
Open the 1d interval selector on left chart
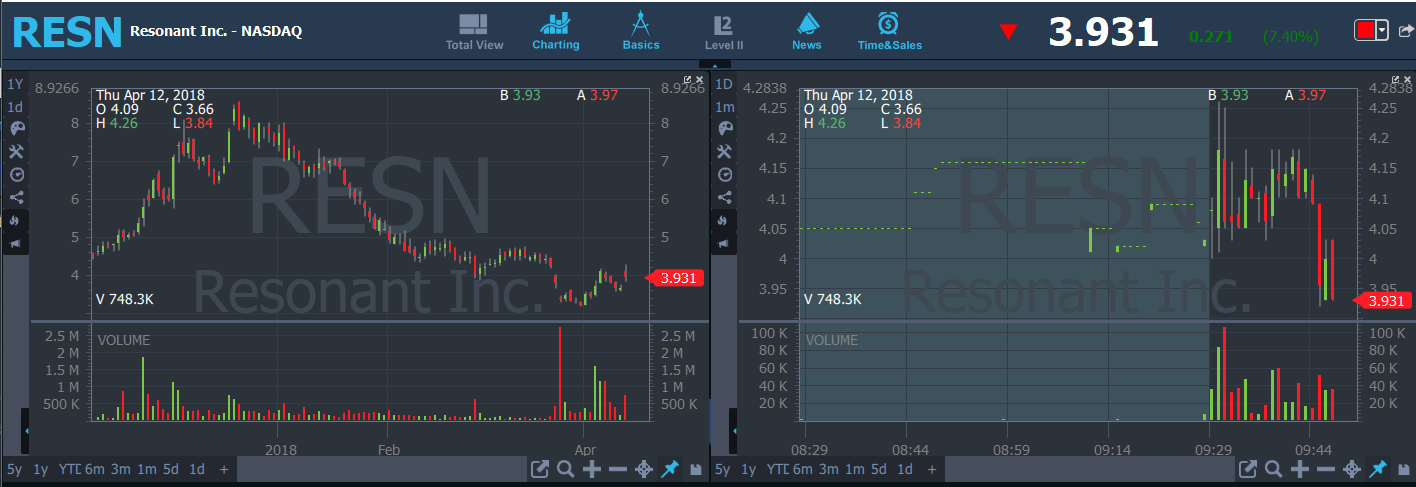pyautogui.click(x=15, y=107)
